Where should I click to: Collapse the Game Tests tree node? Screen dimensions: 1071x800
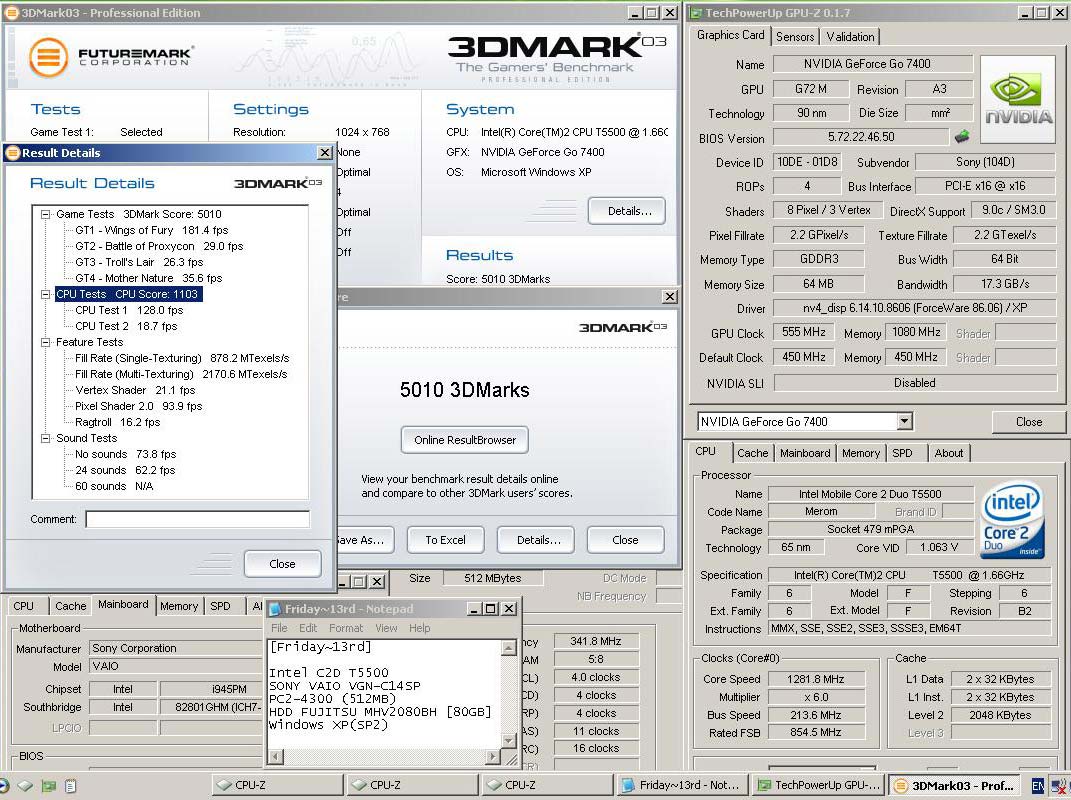[x=46, y=215]
